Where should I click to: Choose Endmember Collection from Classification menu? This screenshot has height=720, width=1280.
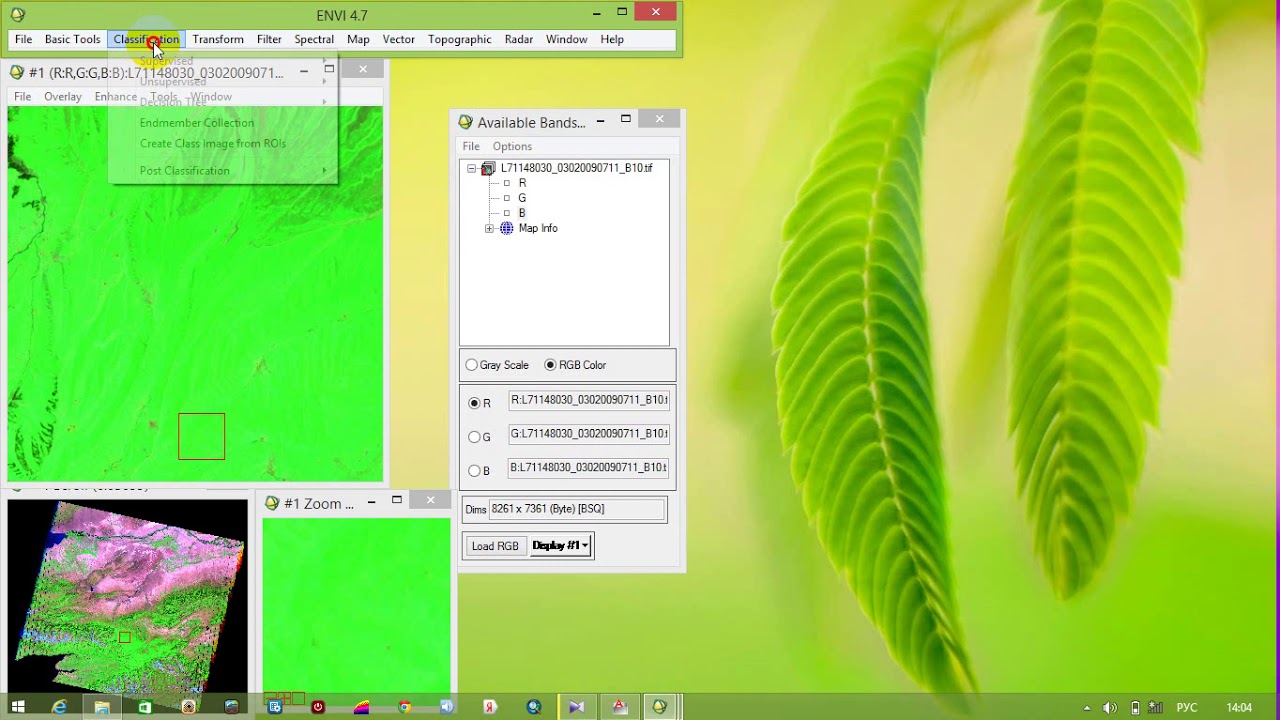click(x=197, y=123)
